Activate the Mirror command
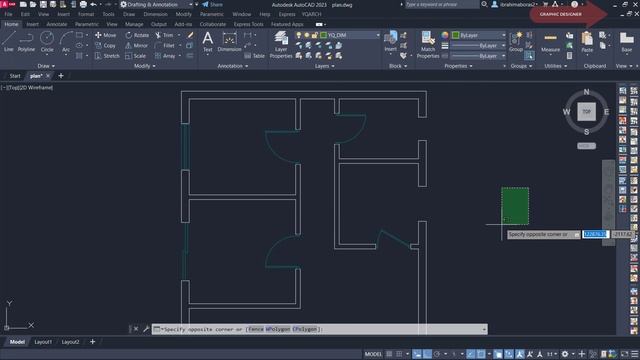The image size is (640, 360). (x=137, y=46)
